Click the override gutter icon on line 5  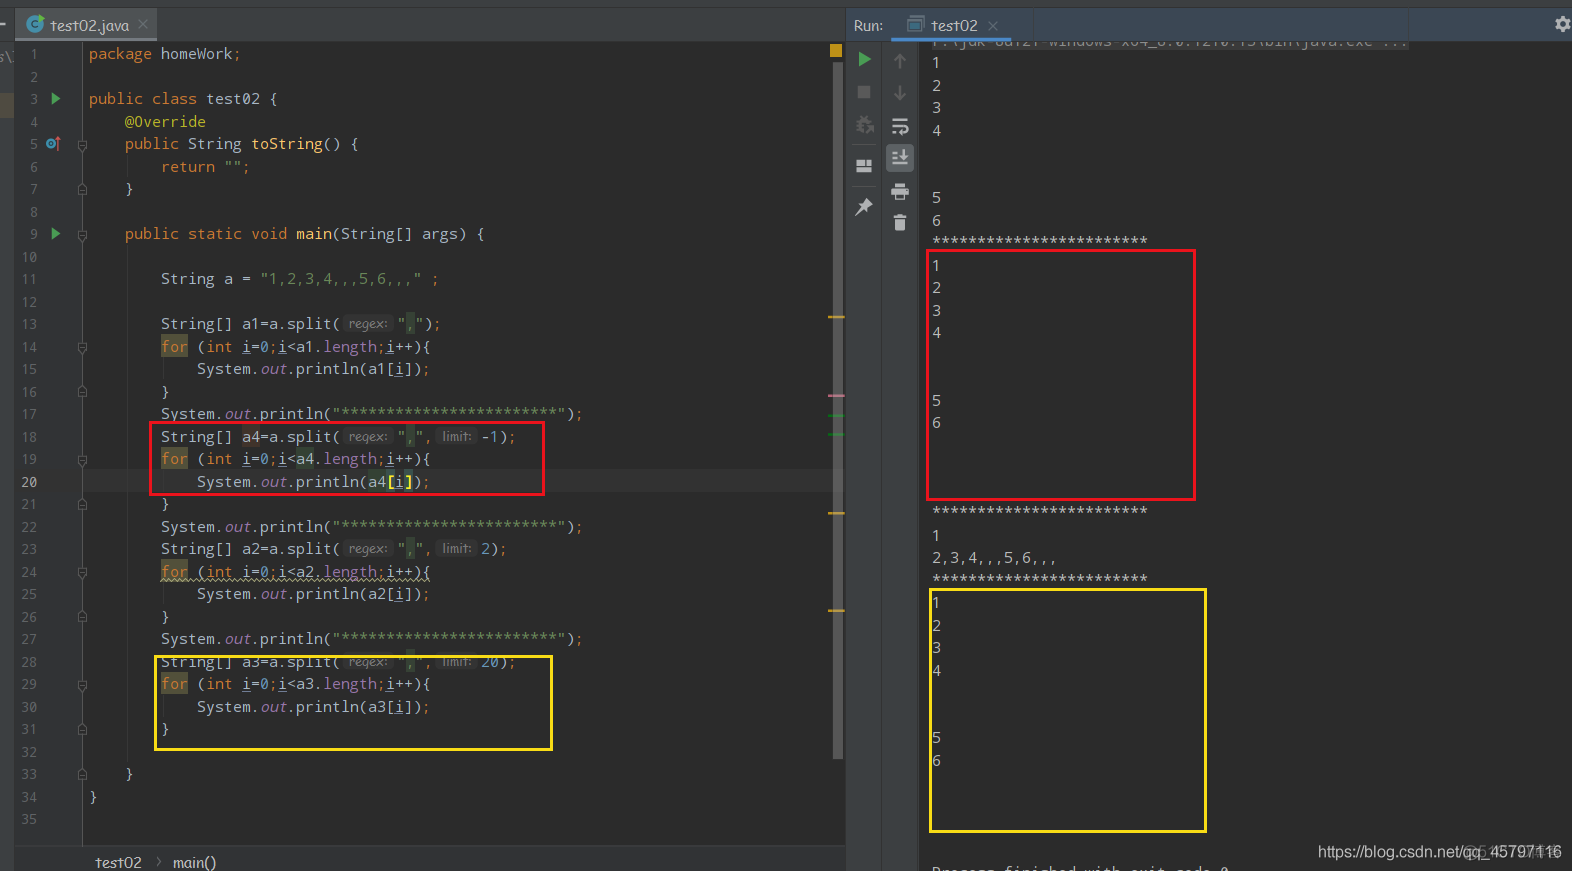[54, 144]
